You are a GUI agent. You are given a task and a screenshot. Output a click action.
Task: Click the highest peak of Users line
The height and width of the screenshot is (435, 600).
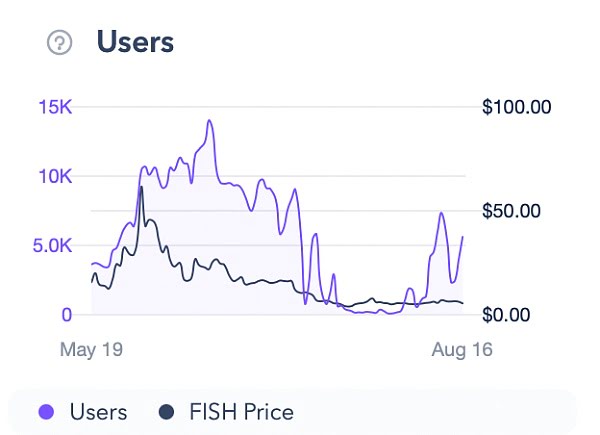coord(210,121)
